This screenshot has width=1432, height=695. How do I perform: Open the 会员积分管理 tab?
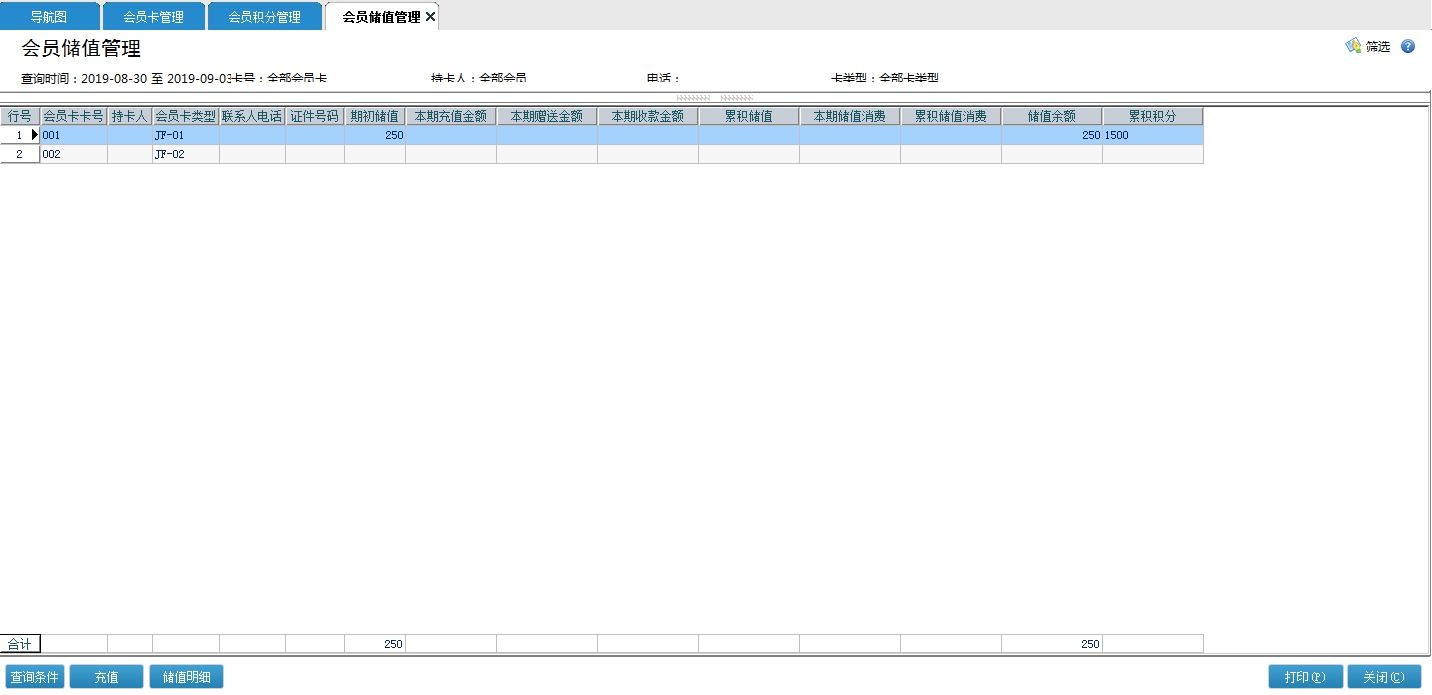click(x=264, y=17)
